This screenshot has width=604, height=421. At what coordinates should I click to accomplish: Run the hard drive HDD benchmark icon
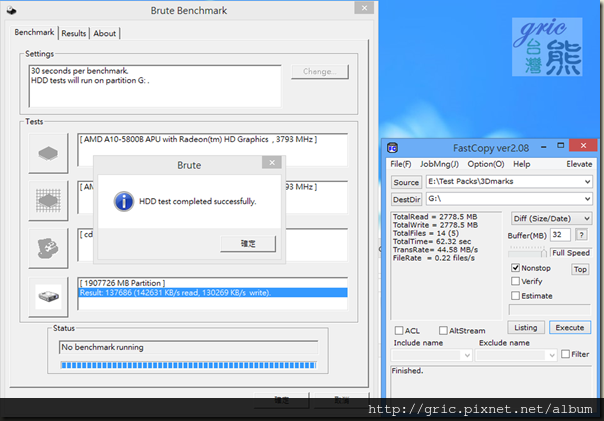tap(48, 297)
